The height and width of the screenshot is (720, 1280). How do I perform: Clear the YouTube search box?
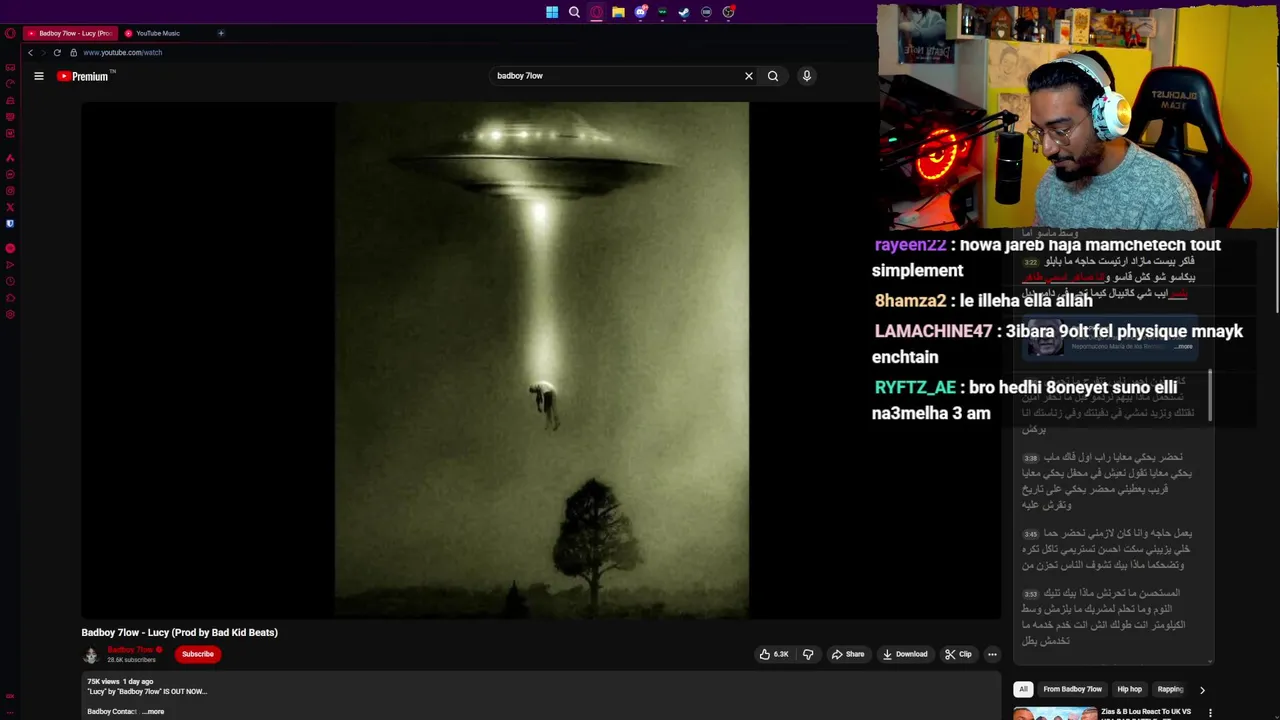tap(748, 76)
